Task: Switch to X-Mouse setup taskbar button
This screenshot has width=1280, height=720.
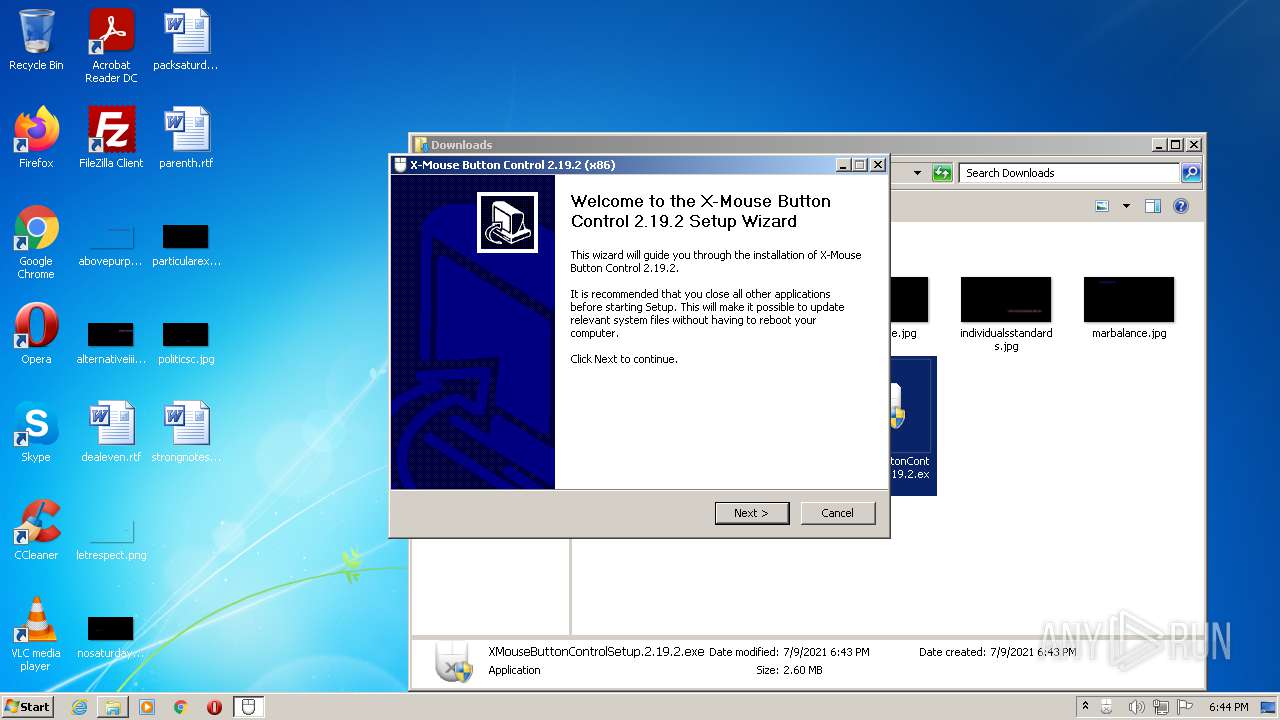Action: tap(249, 707)
